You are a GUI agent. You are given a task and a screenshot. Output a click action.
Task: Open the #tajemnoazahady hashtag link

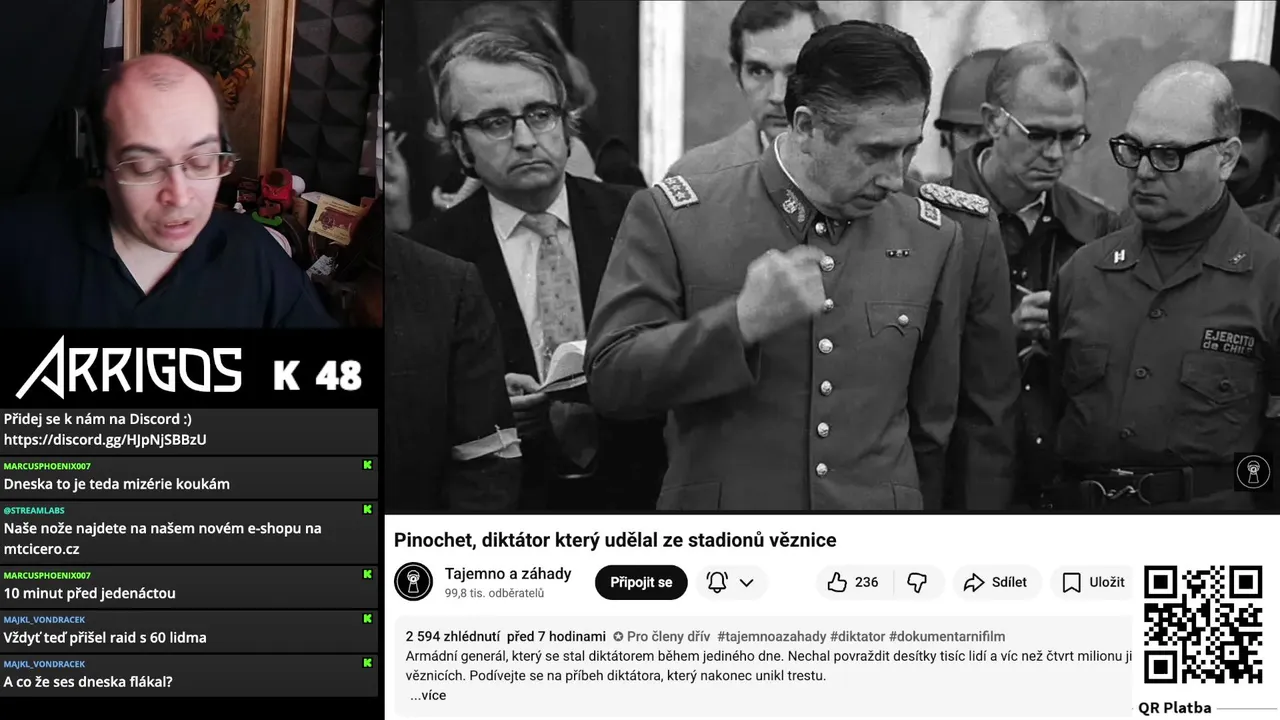coord(771,636)
